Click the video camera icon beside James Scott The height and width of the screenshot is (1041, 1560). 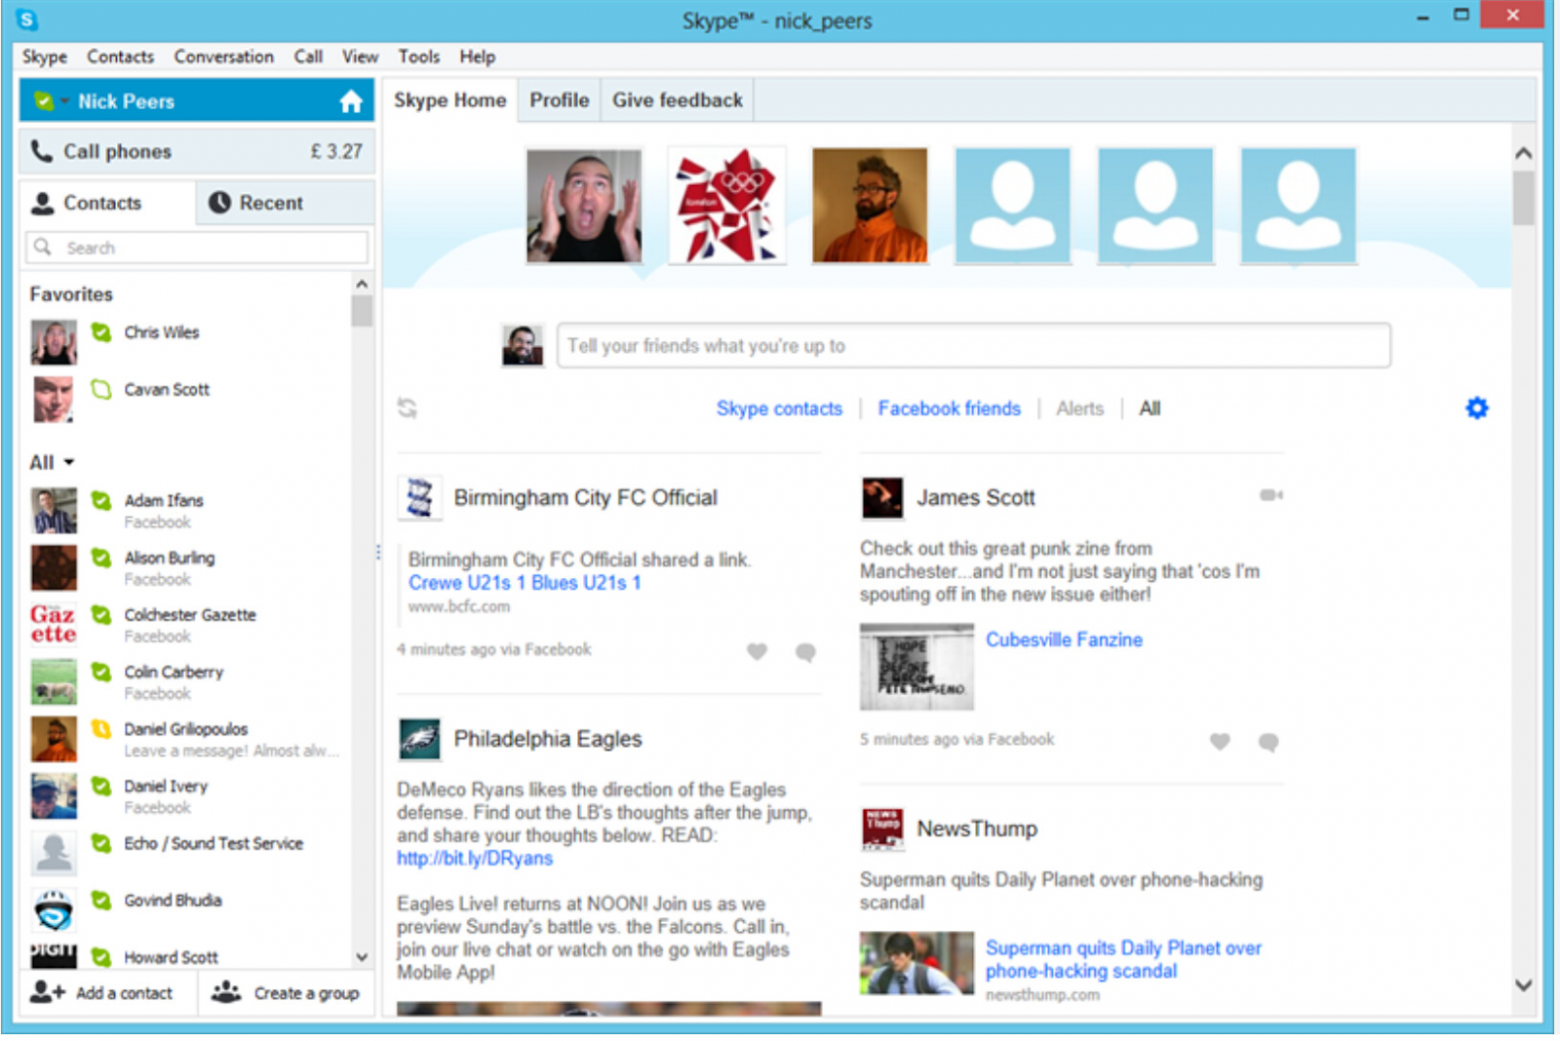tap(1271, 495)
